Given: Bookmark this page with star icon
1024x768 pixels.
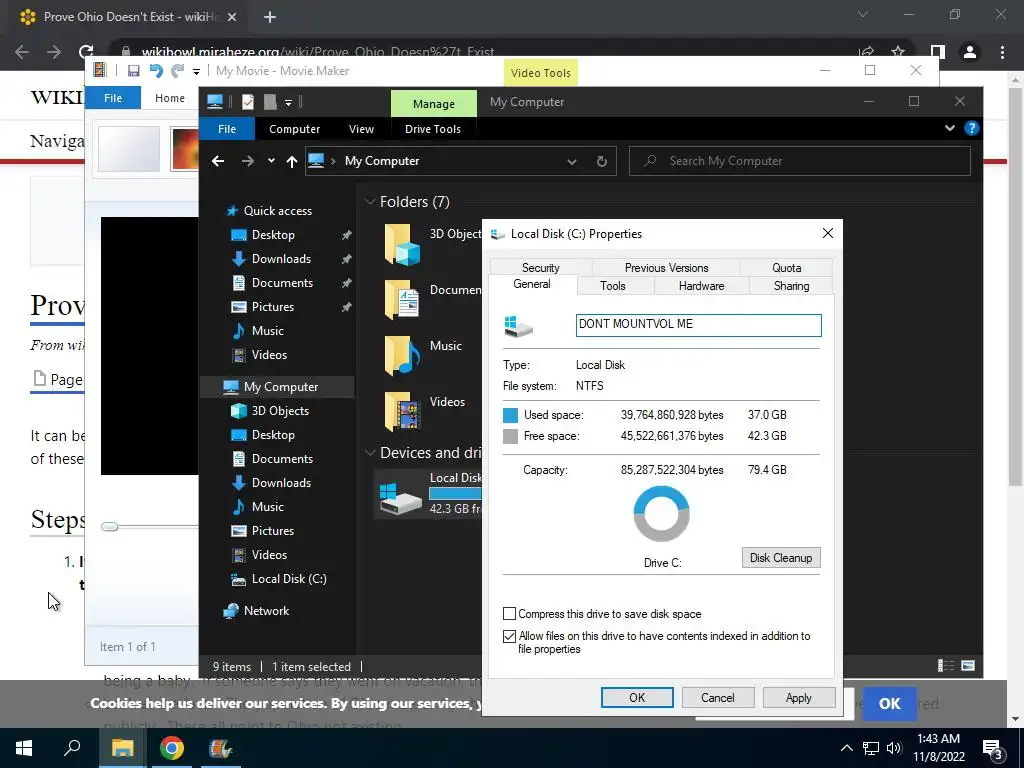Looking at the screenshot, I should (898, 52).
